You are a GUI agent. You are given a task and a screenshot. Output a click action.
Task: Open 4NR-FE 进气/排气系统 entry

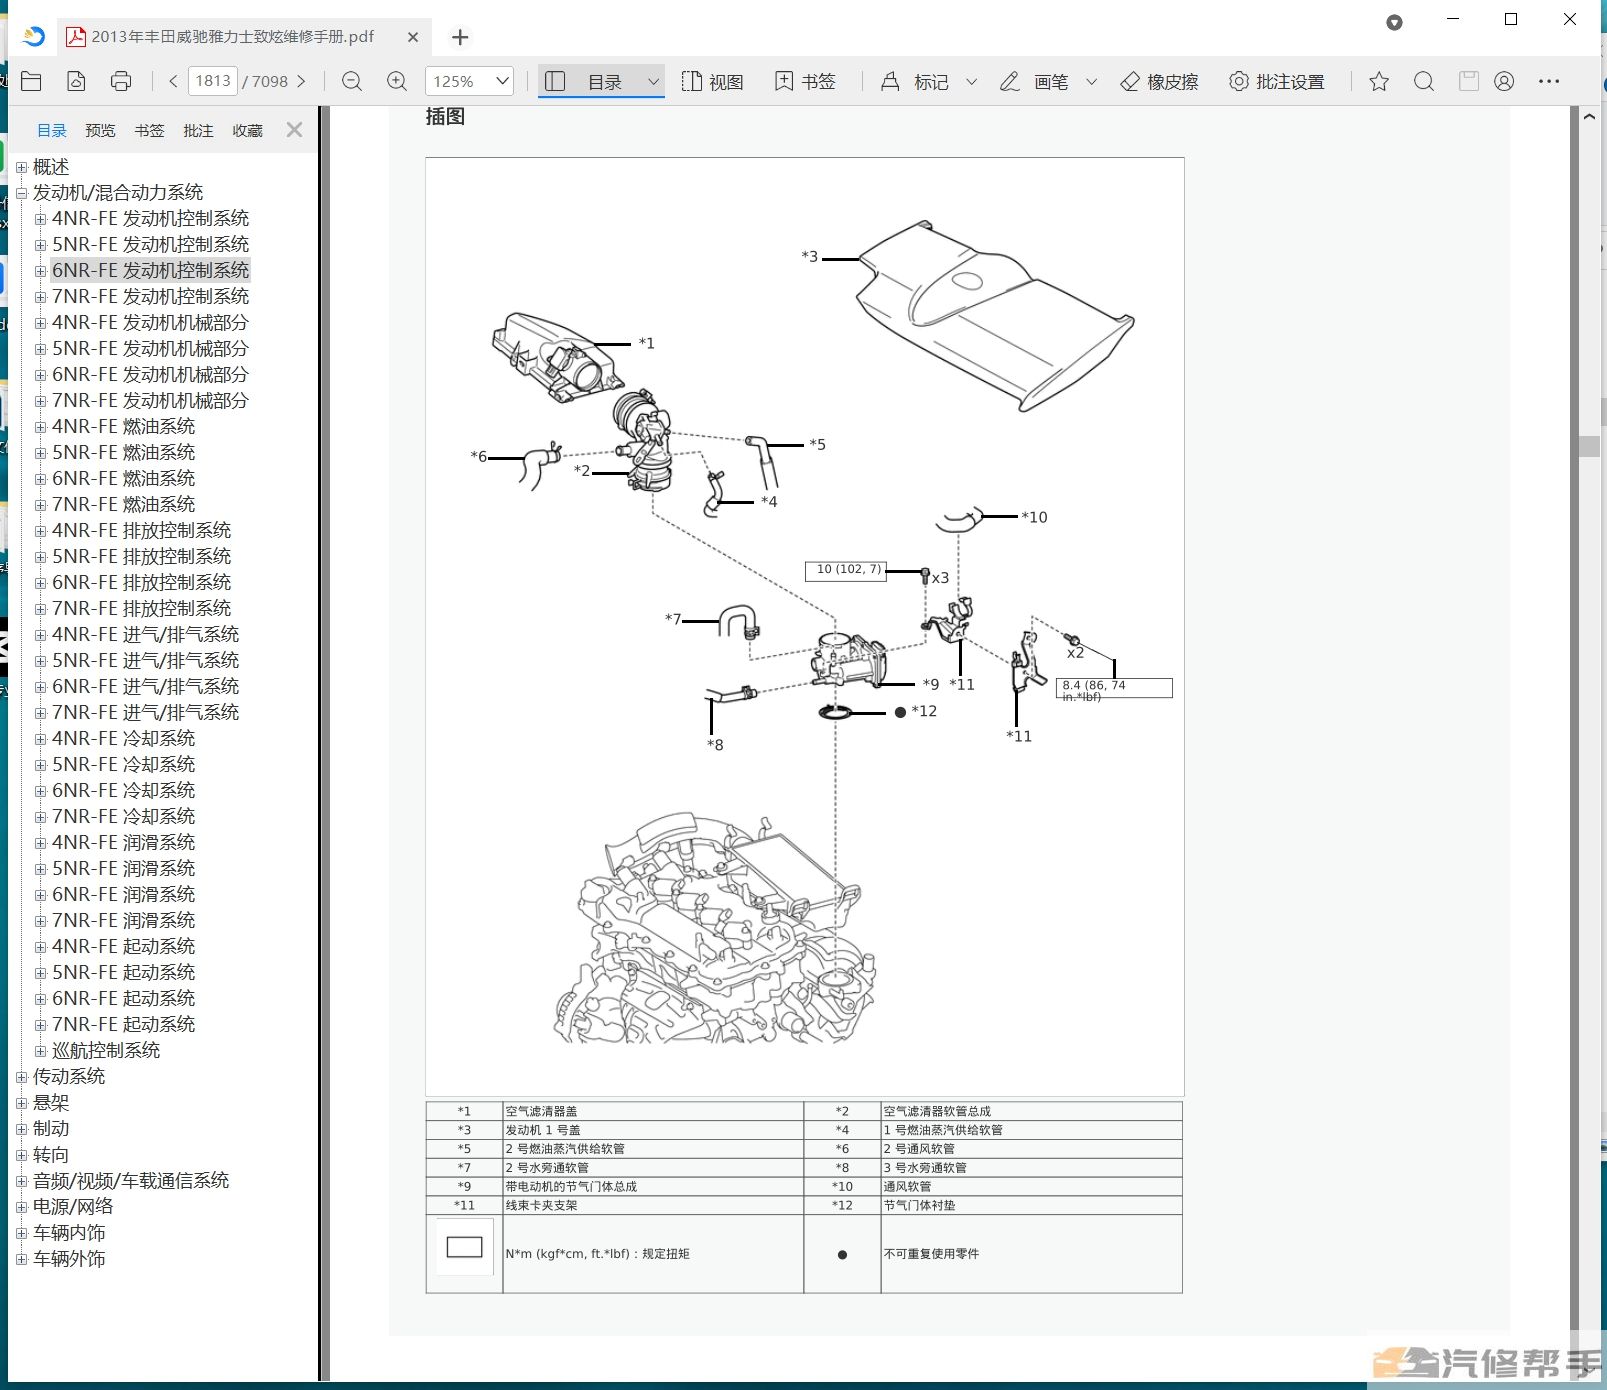click(145, 634)
